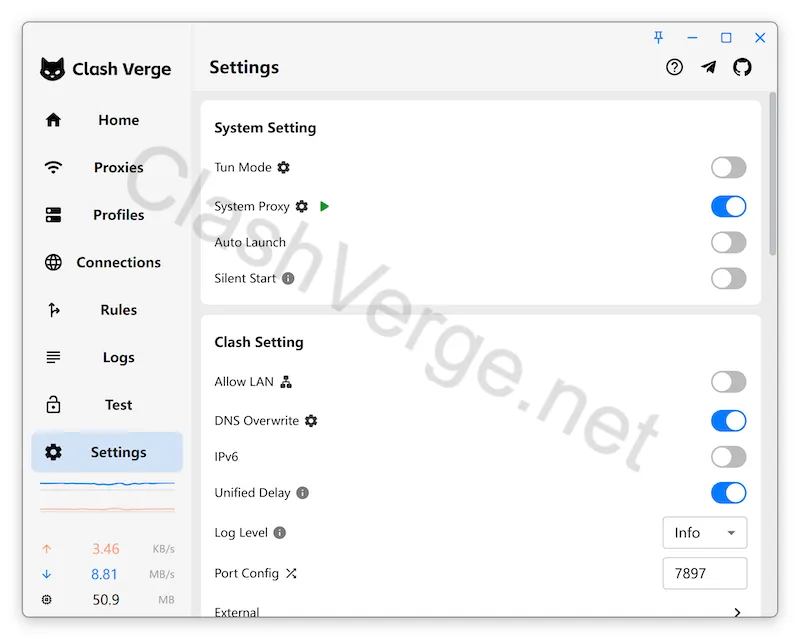
Task: Open the Log Level Info dropdown
Action: (x=705, y=532)
